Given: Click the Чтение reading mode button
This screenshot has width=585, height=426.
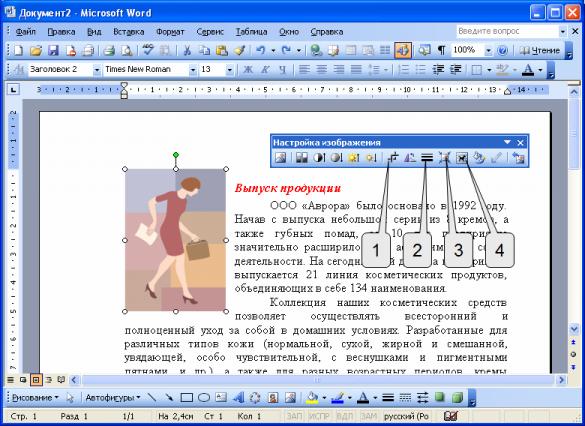Looking at the screenshot, I should (x=541, y=50).
